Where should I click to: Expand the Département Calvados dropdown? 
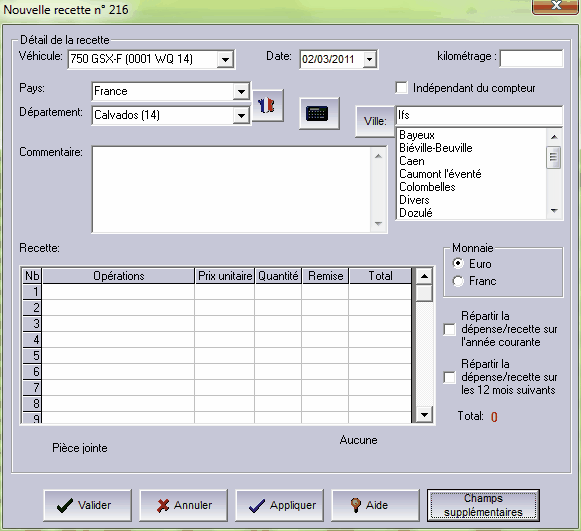pyautogui.click(x=241, y=116)
